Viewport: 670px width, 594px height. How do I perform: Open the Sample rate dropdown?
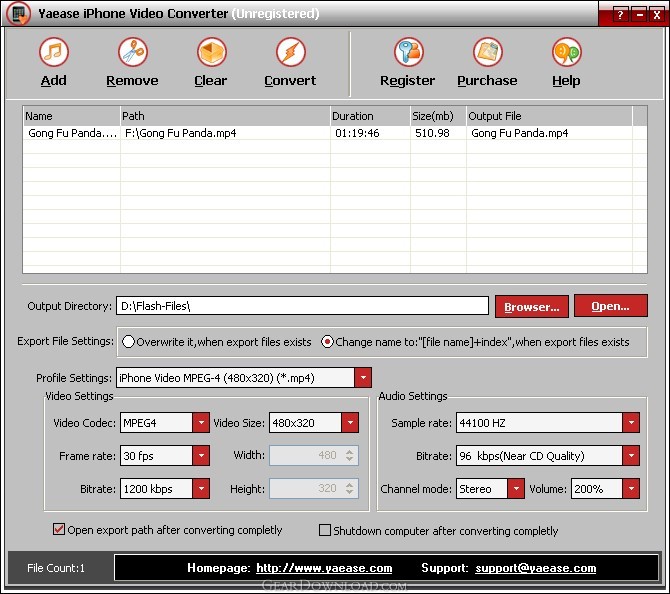tap(631, 423)
